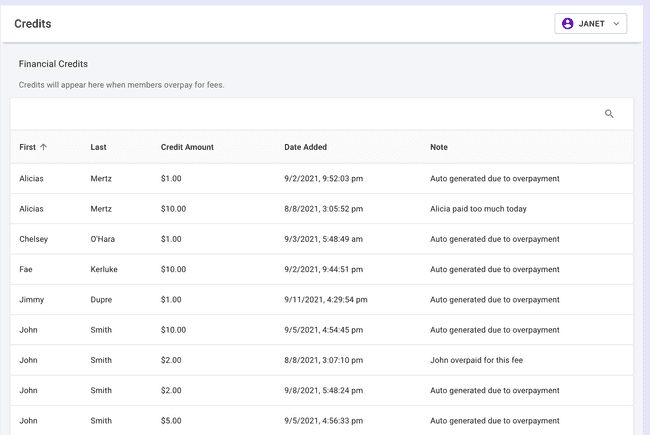Open the JANET account dropdown

tap(591, 23)
